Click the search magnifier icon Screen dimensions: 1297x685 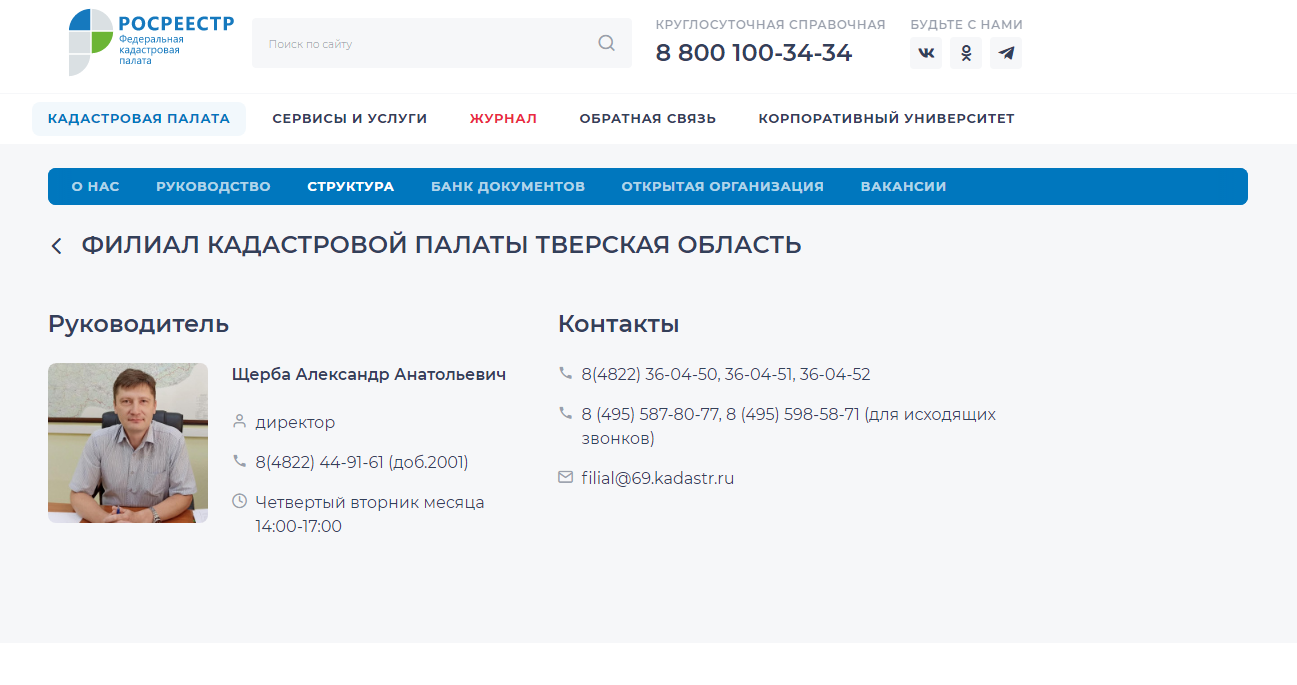pyautogui.click(x=606, y=43)
